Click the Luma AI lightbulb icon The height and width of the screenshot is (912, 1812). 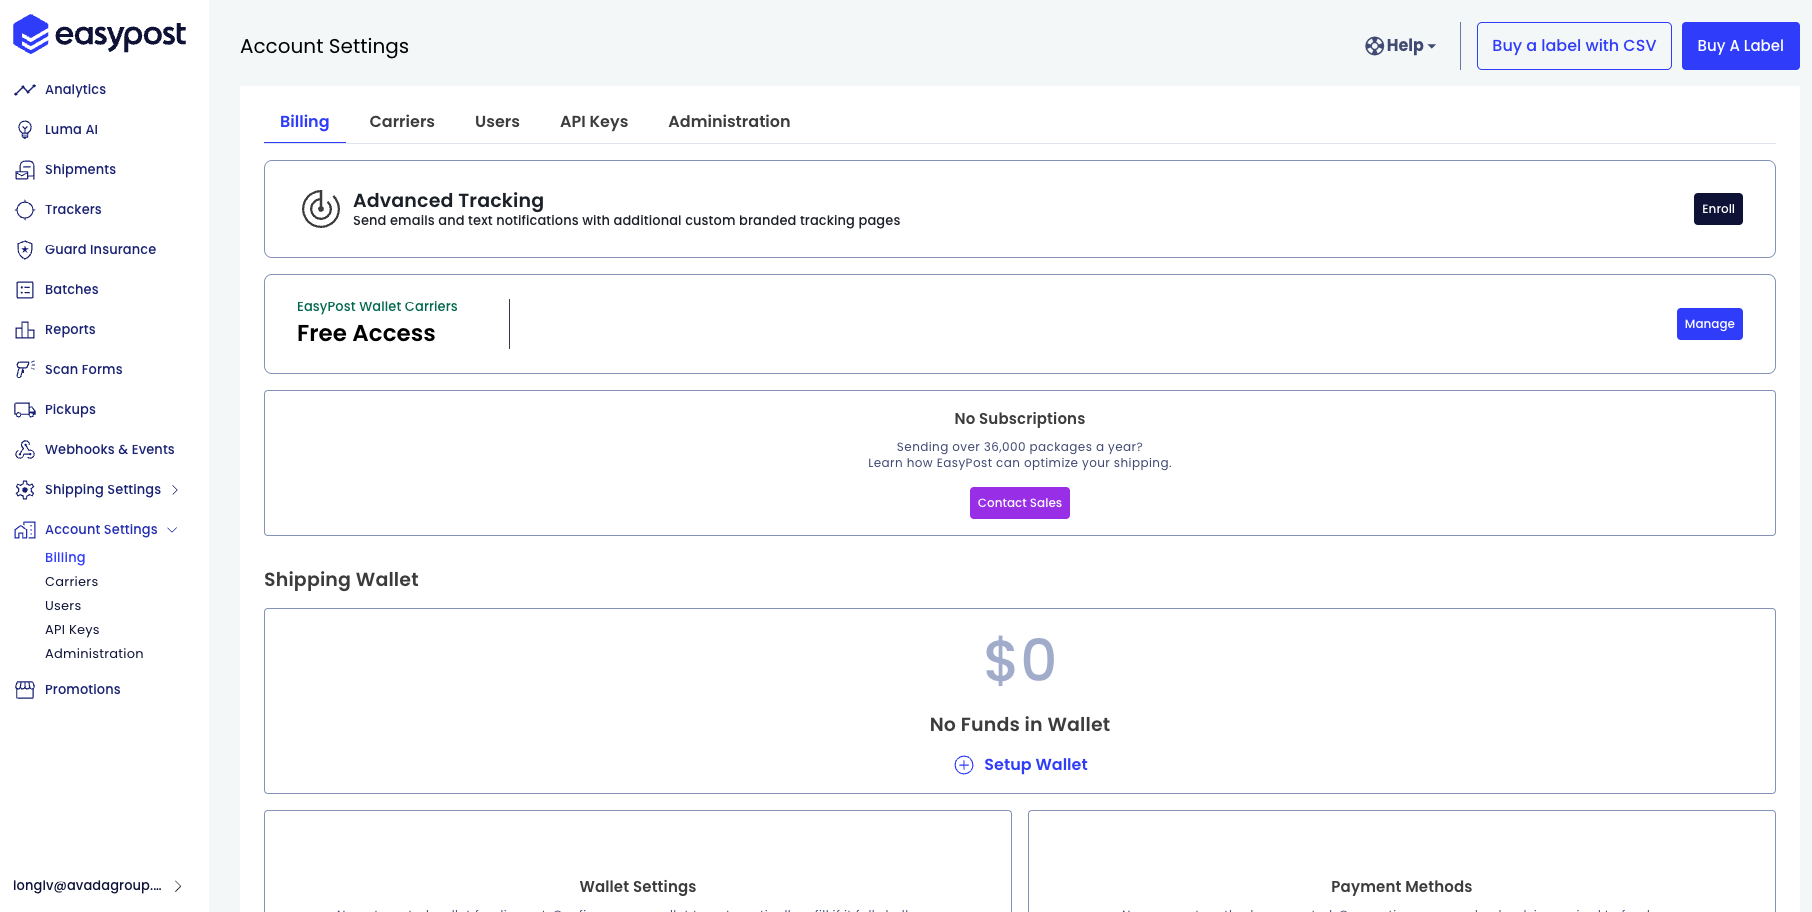coord(25,130)
